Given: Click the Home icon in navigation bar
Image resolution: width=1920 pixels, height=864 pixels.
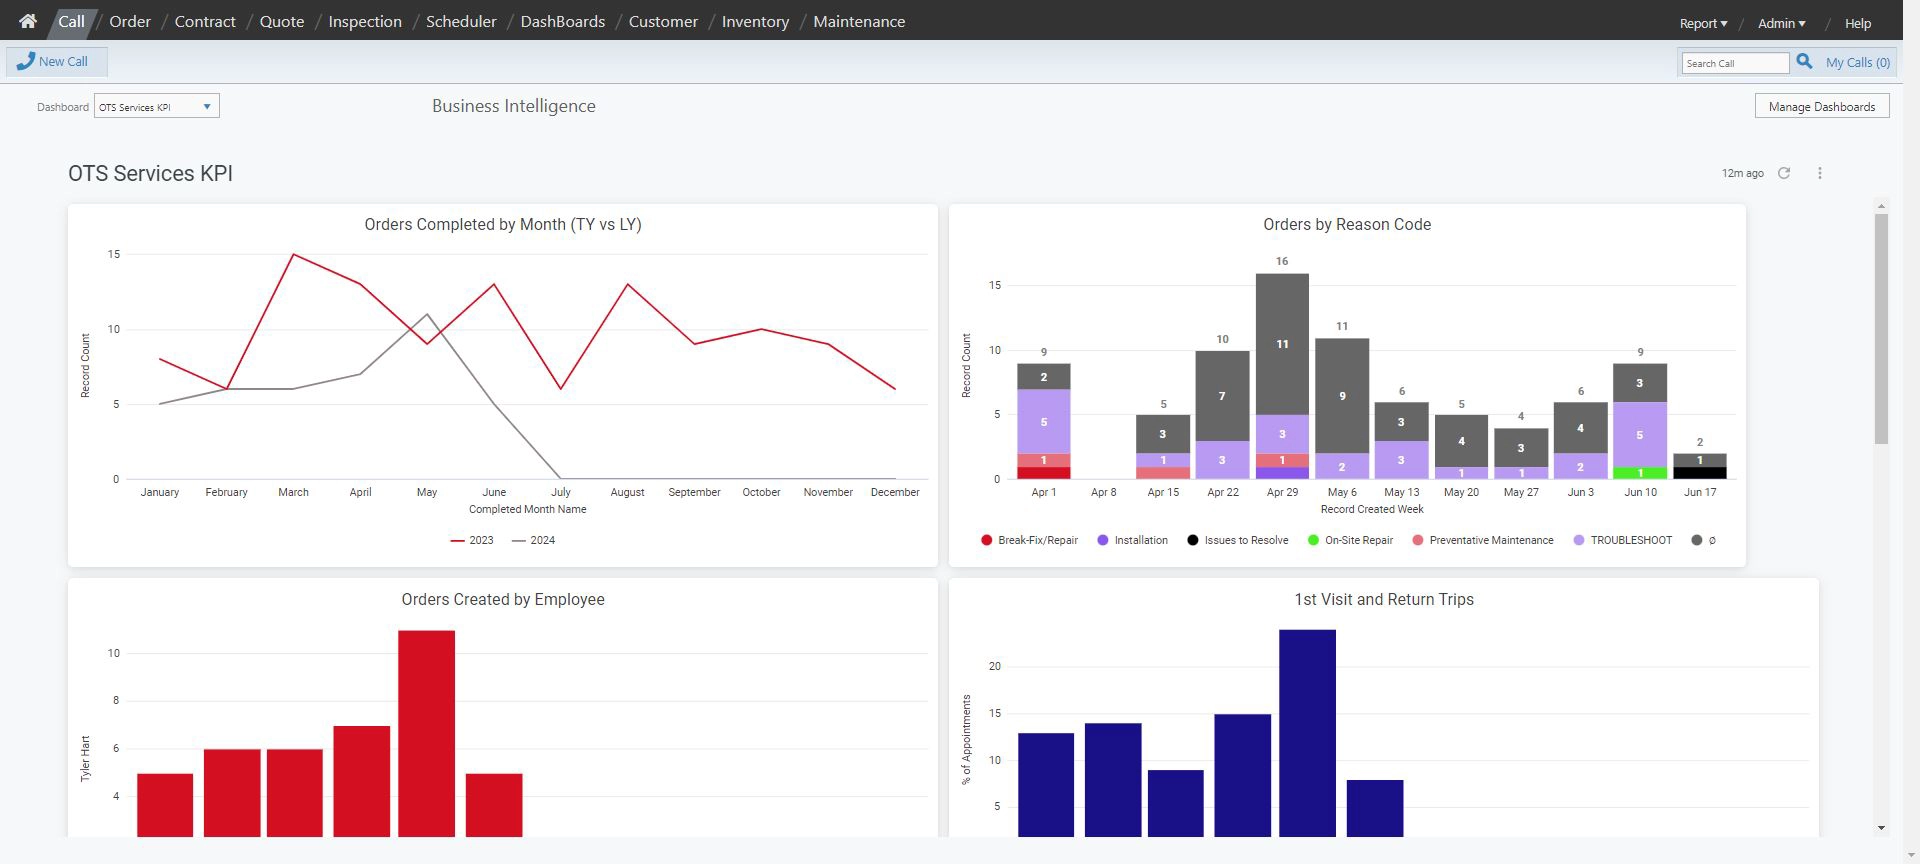Looking at the screenshot, I should click(28, 21).
